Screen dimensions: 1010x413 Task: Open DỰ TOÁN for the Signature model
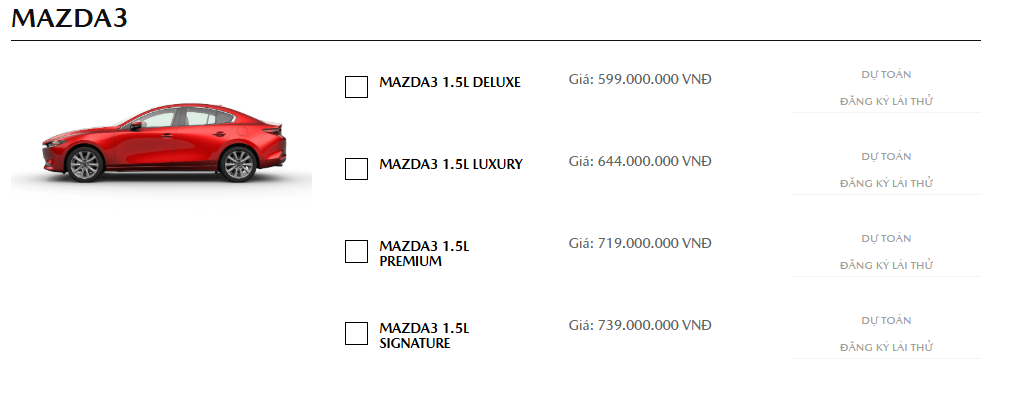pyautogui.click(x=886, y=320)
